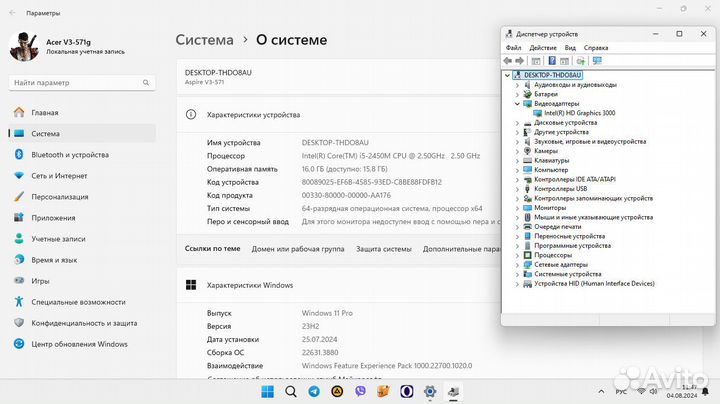Expand the Батареи category
The height and width of the screenshot is (404, 720).
pos(517,94)
